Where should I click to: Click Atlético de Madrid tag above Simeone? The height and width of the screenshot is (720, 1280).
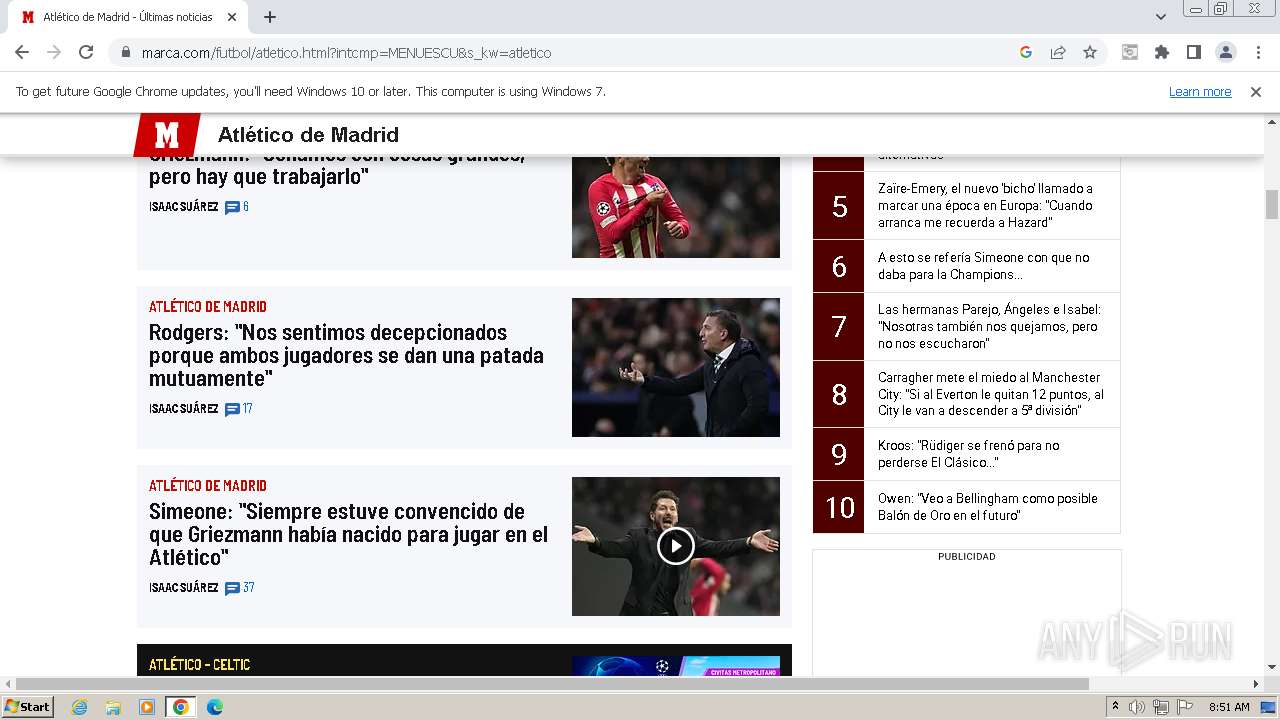coord(208,485)
